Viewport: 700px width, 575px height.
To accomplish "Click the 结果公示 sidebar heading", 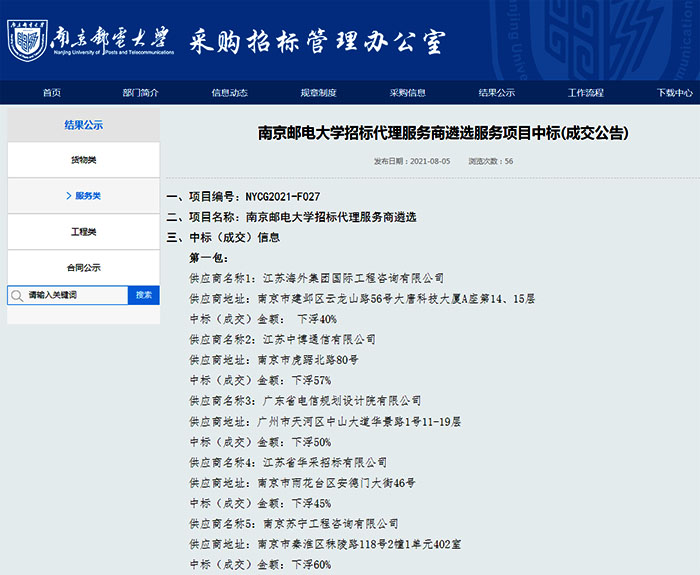I will click(84, 125).
